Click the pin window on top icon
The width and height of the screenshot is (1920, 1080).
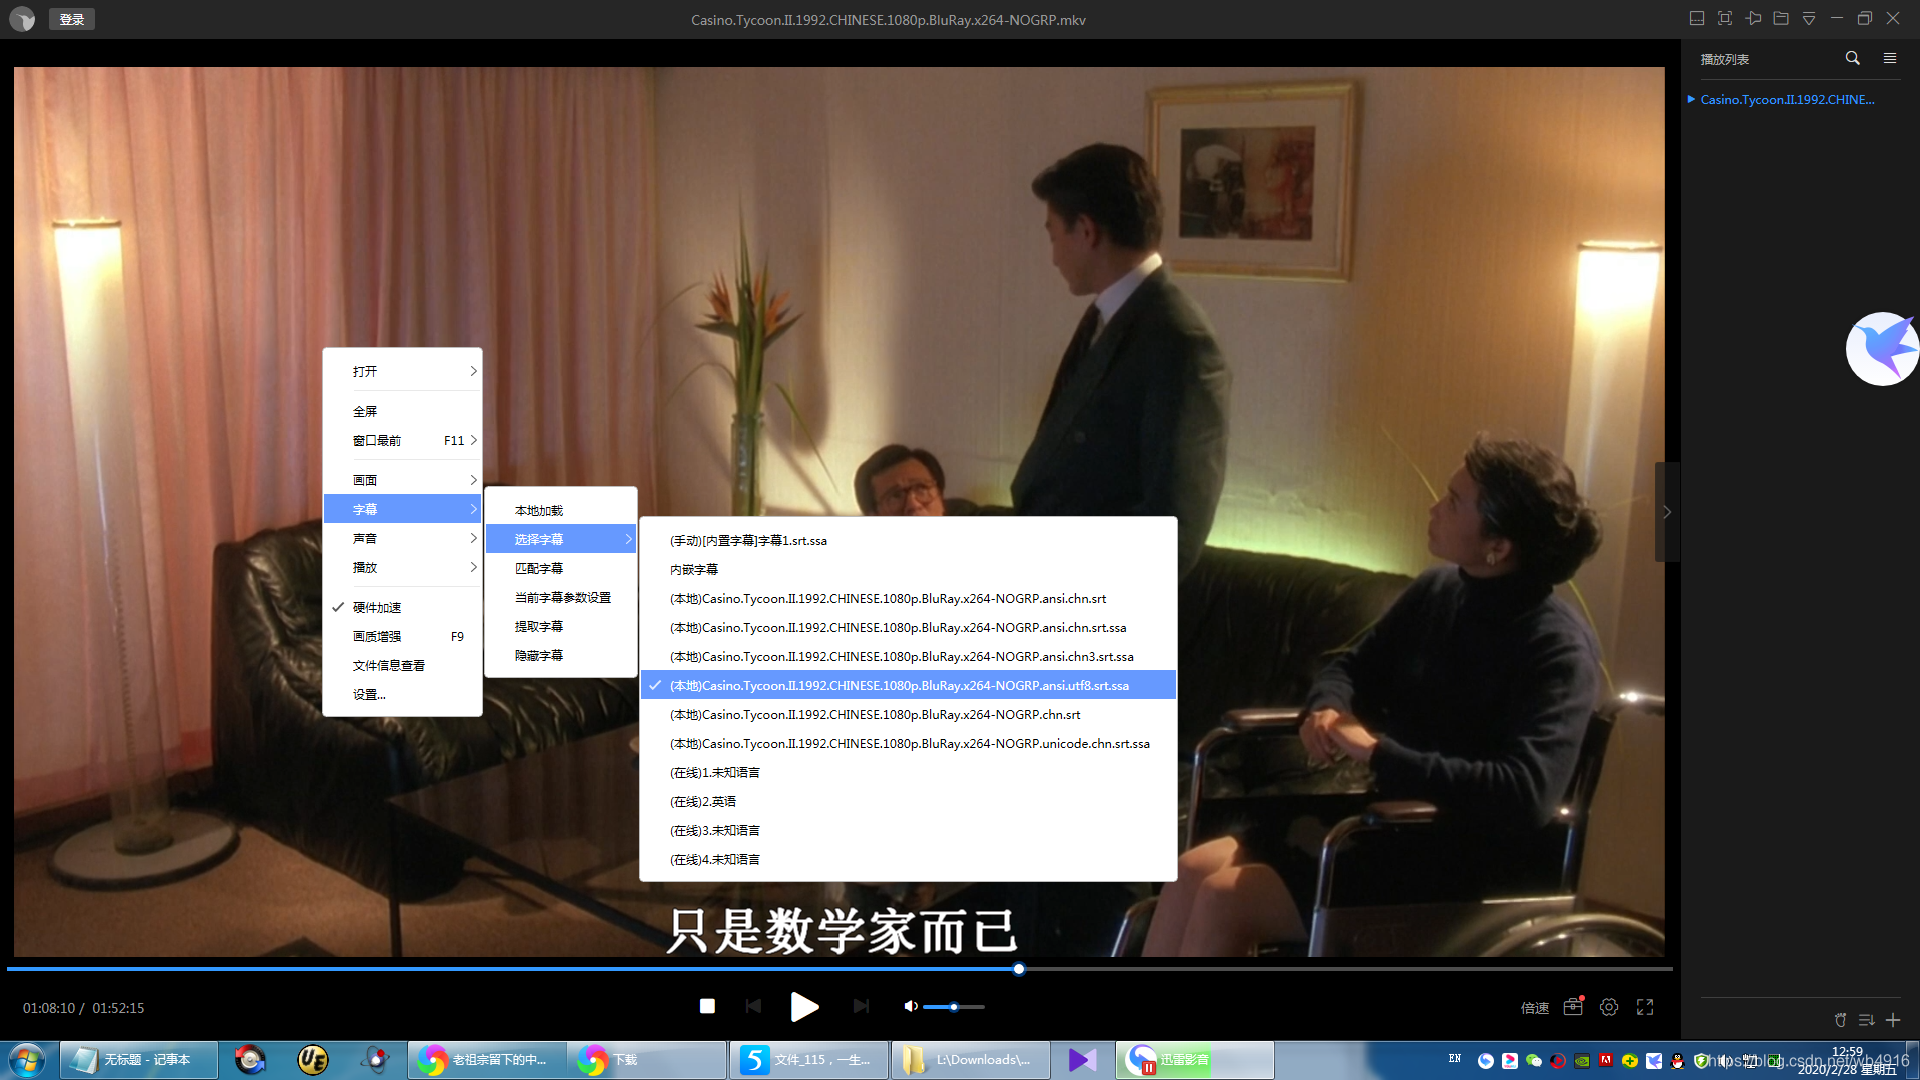click(x=1753, y=19)
